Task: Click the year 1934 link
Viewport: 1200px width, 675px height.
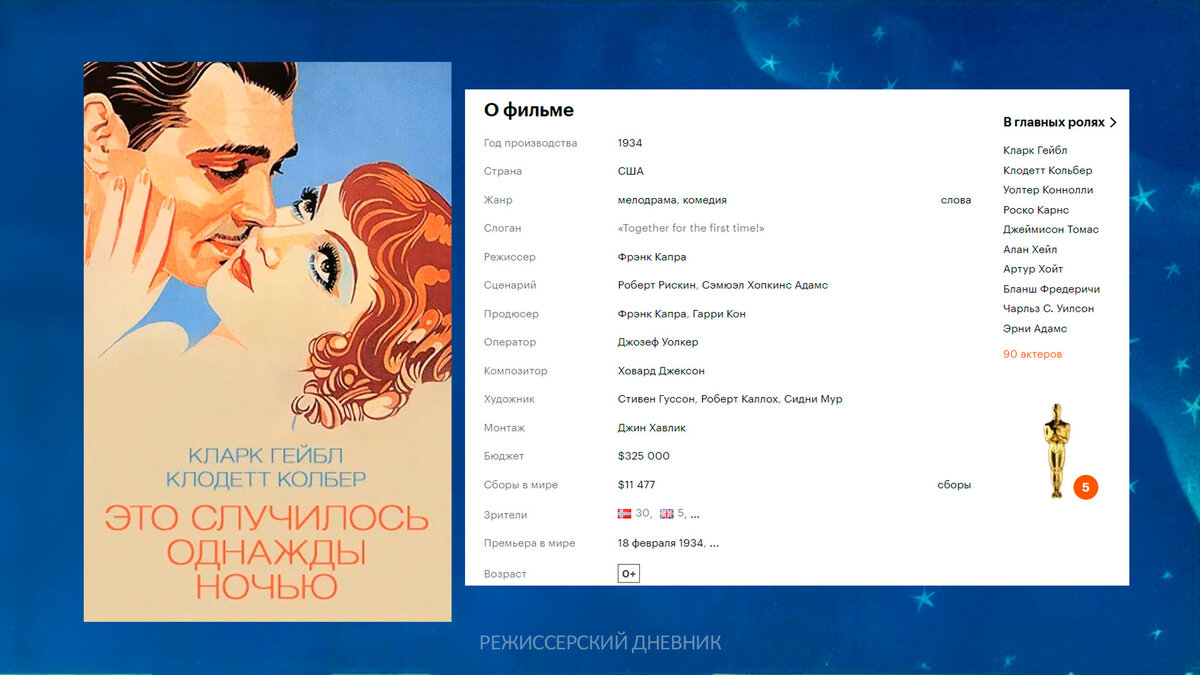Action: pos(630,143)
